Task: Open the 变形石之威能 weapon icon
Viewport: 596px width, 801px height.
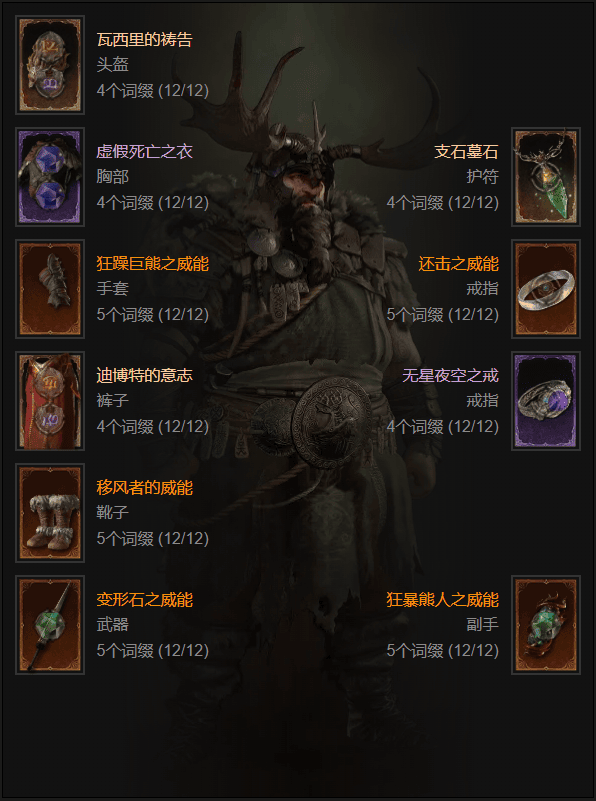Action: 50,625
